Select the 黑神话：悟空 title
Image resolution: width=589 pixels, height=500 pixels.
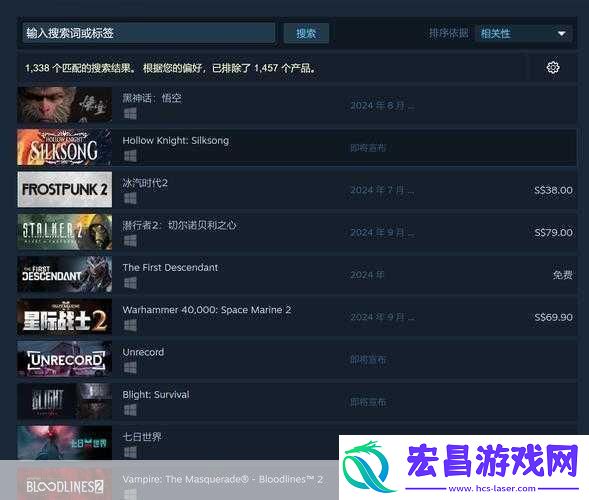[152, 98]
